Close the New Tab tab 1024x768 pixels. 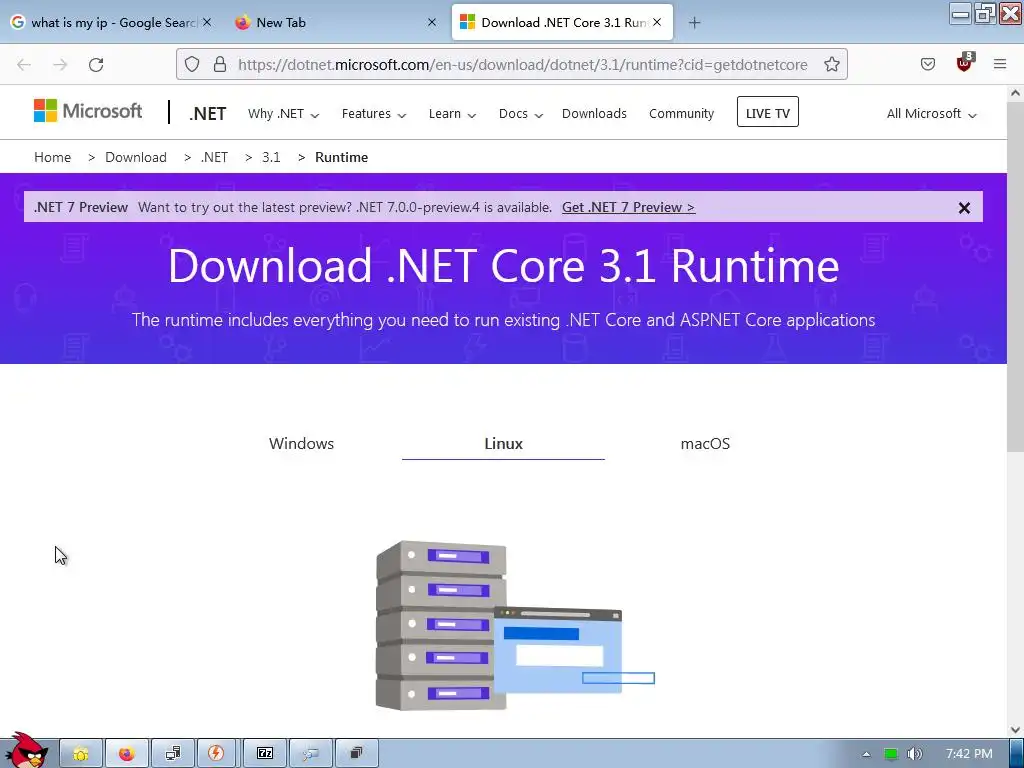(x=432, y=22)
